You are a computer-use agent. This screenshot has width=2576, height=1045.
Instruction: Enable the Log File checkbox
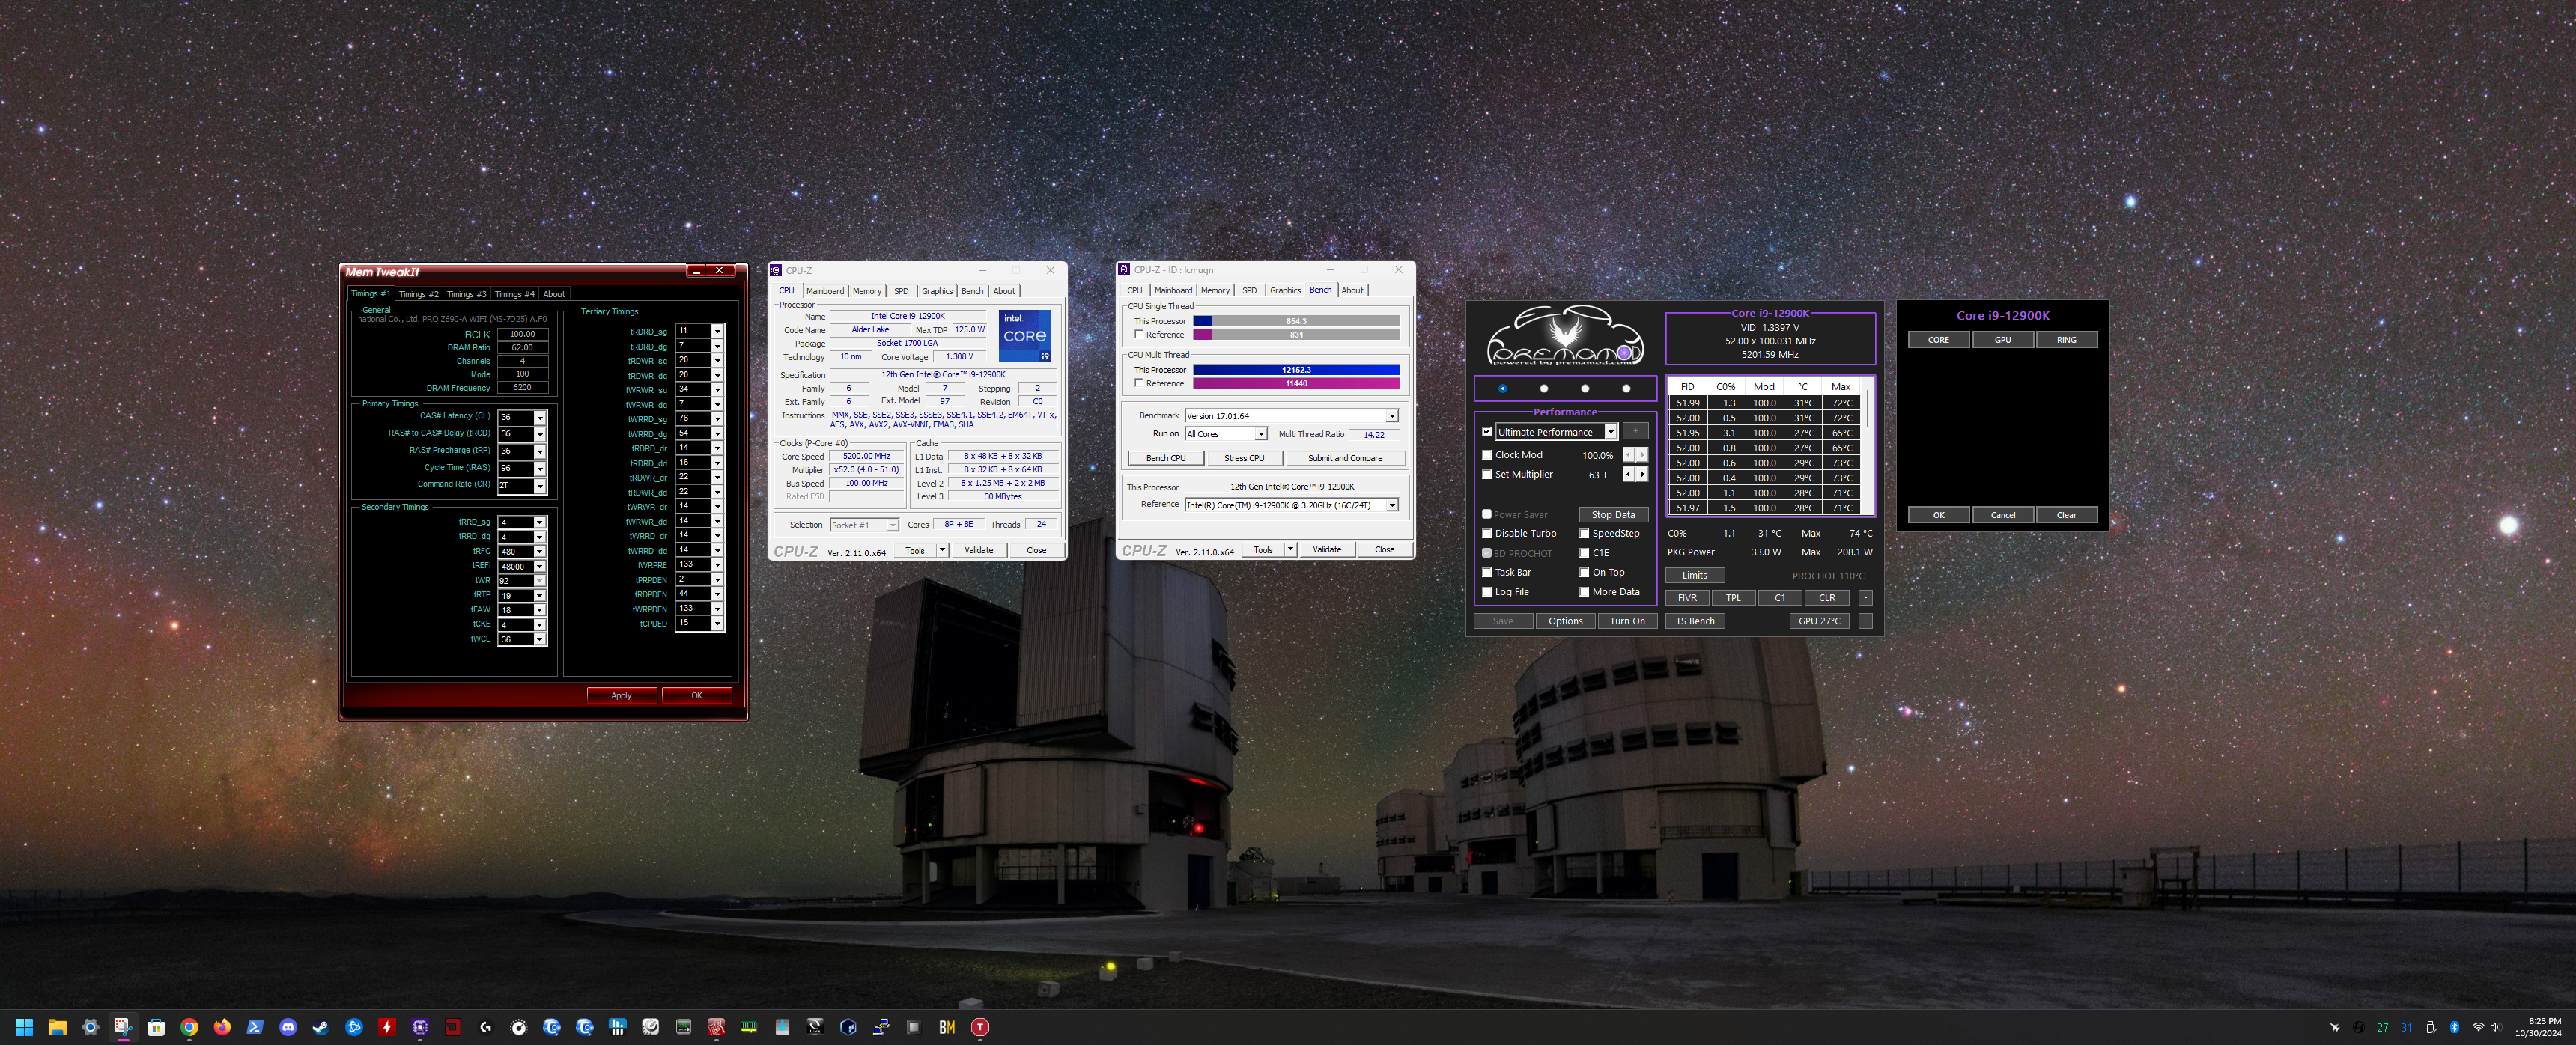[1487, 592]
